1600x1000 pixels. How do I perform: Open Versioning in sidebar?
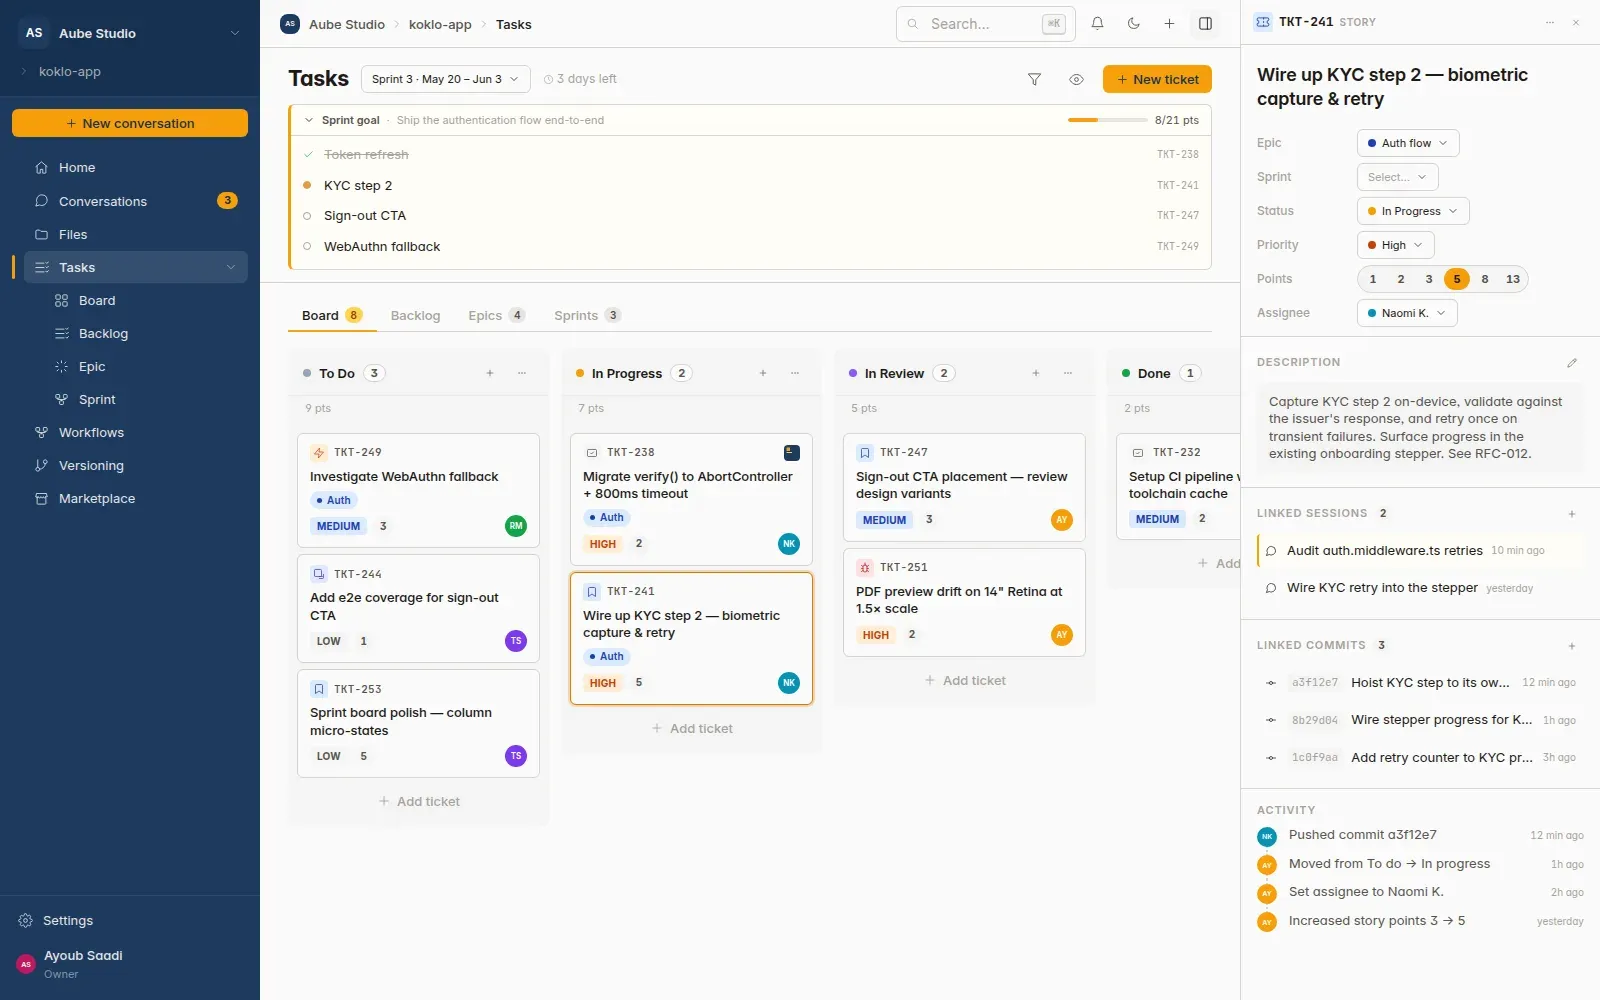(x=136, y=466)
